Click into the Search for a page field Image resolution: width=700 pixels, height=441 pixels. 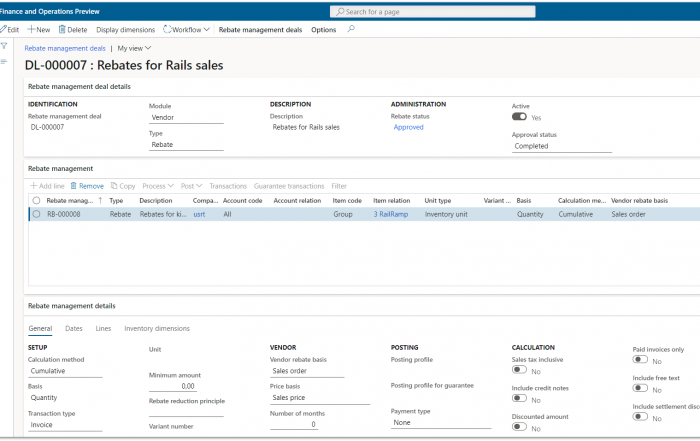[x=433, y=12]
